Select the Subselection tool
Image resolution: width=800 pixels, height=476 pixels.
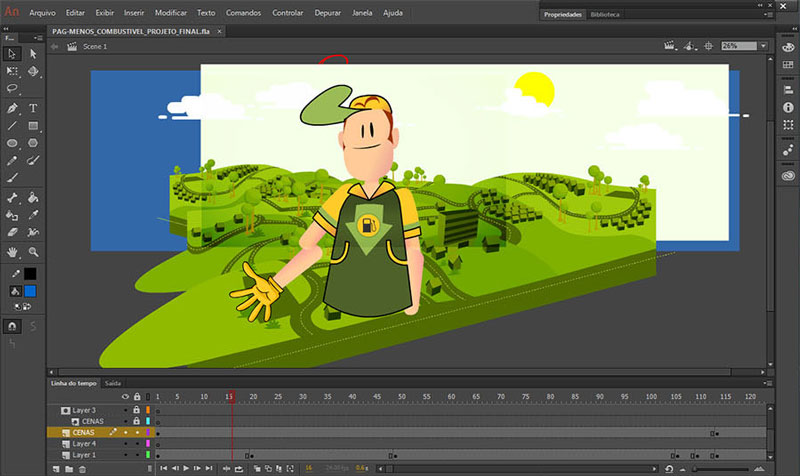[33, 54]
